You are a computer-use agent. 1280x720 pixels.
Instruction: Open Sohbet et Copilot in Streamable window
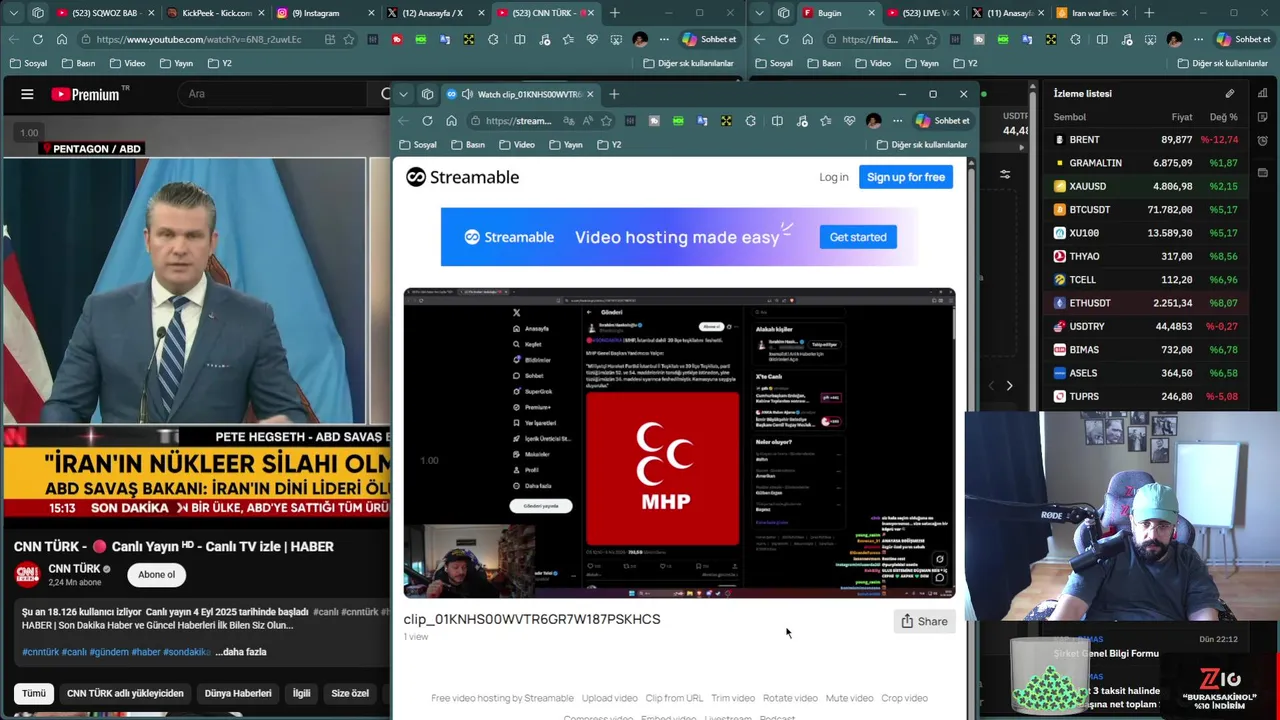coord(942,121)
